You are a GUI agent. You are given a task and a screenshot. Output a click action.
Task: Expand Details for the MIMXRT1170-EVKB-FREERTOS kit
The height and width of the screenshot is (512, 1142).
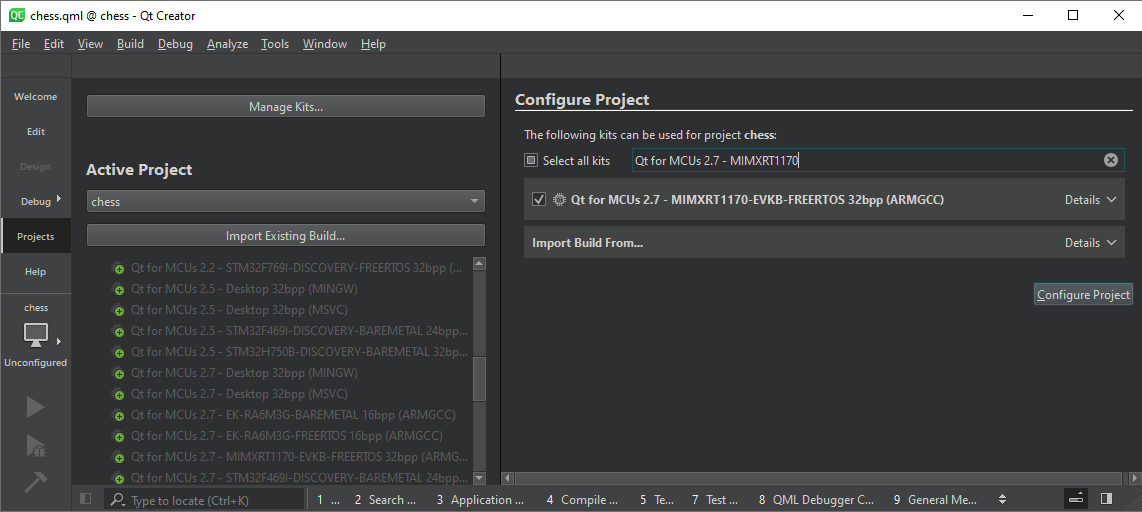[x=1090, y=200]
